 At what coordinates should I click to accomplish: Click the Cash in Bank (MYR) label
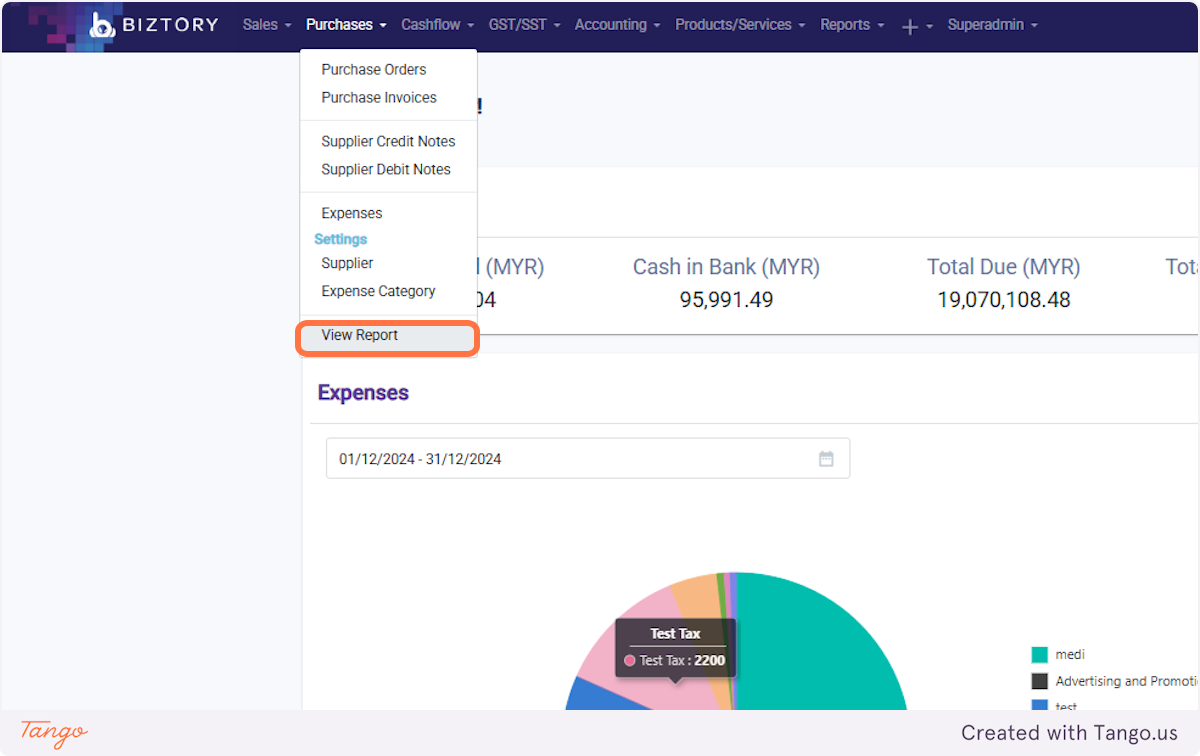click(x=726, y=267)
